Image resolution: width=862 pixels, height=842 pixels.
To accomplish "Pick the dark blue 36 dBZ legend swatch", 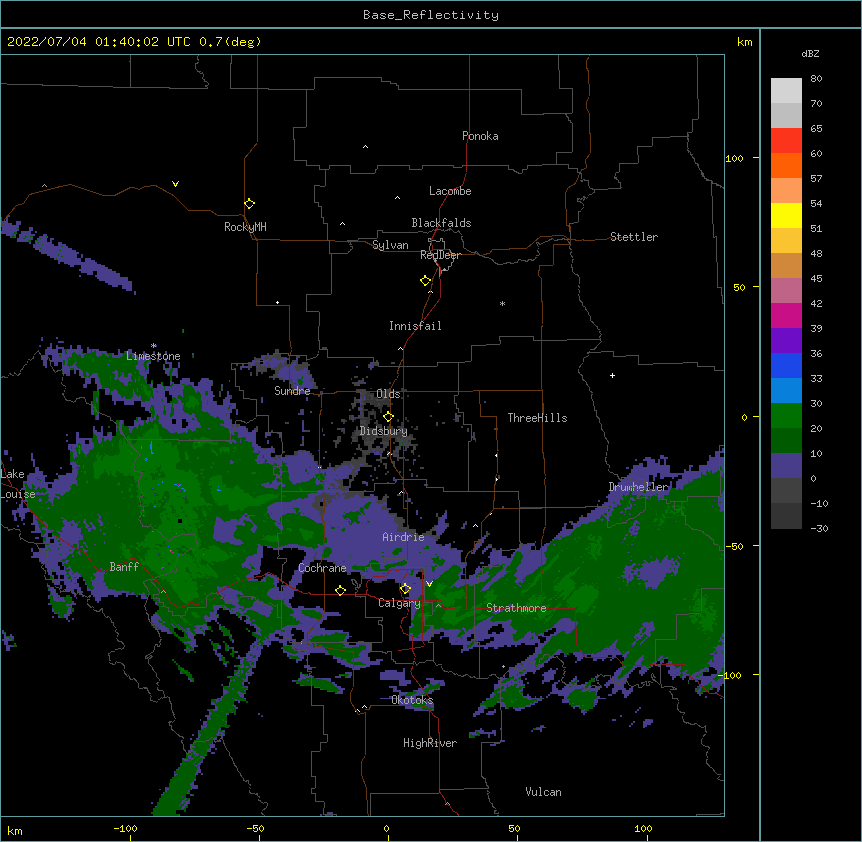I will (x=786, y=365).
